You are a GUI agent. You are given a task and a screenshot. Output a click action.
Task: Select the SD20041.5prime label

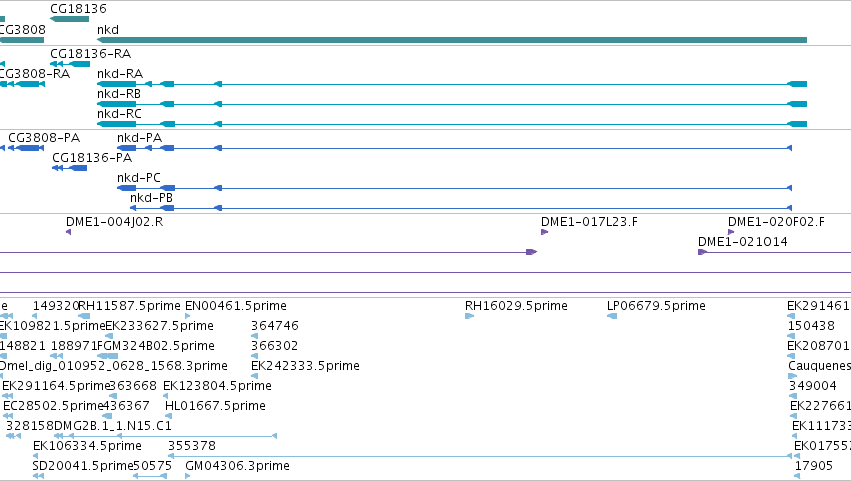point(82,466)
